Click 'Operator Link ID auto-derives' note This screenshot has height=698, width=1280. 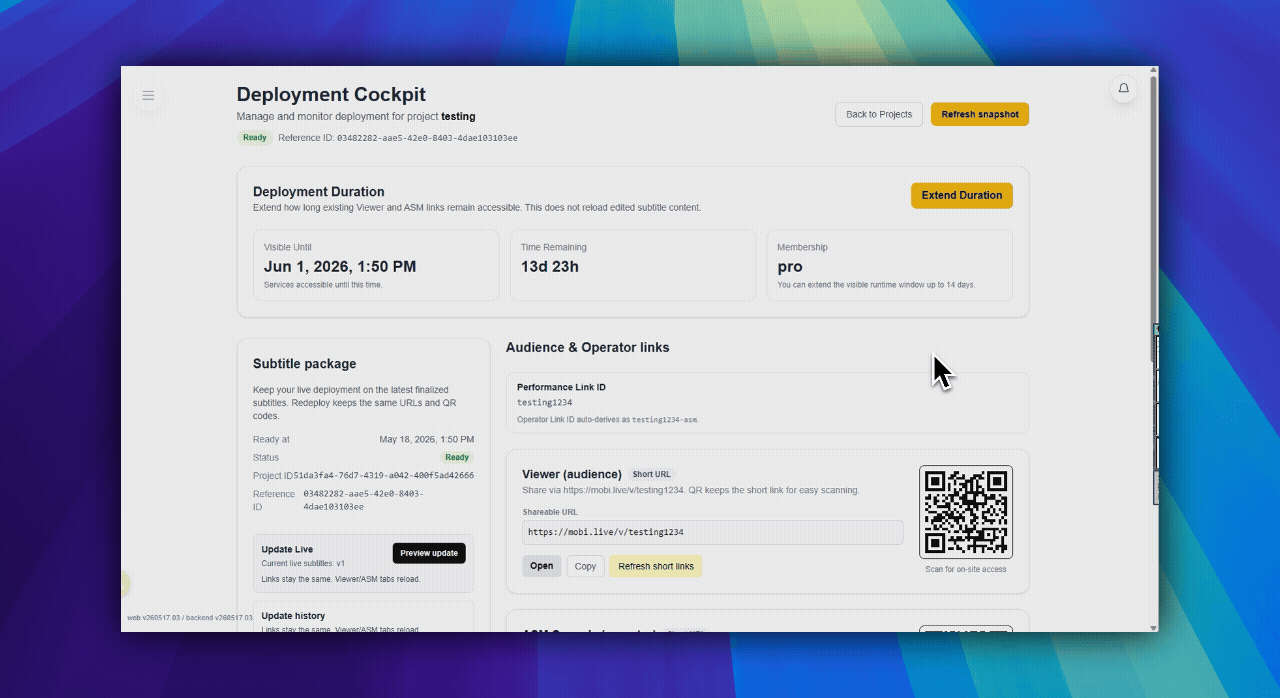click(x=608, y=420)
